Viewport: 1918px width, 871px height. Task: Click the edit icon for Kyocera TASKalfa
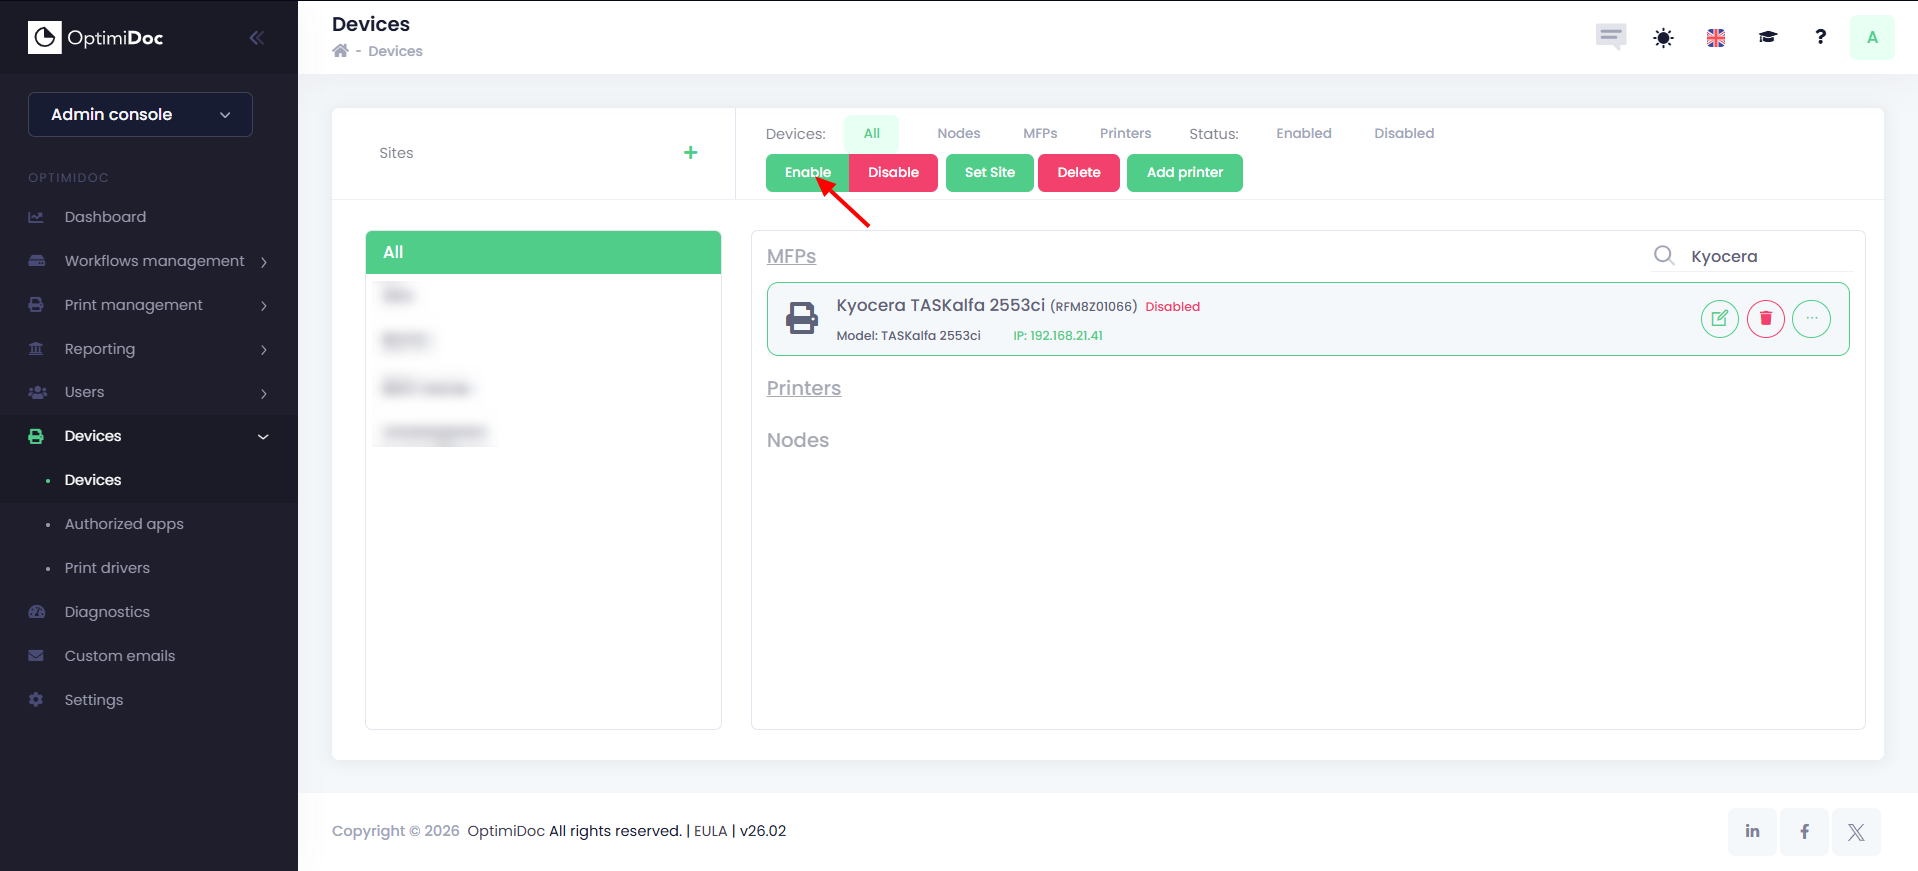click(1719, 319)
